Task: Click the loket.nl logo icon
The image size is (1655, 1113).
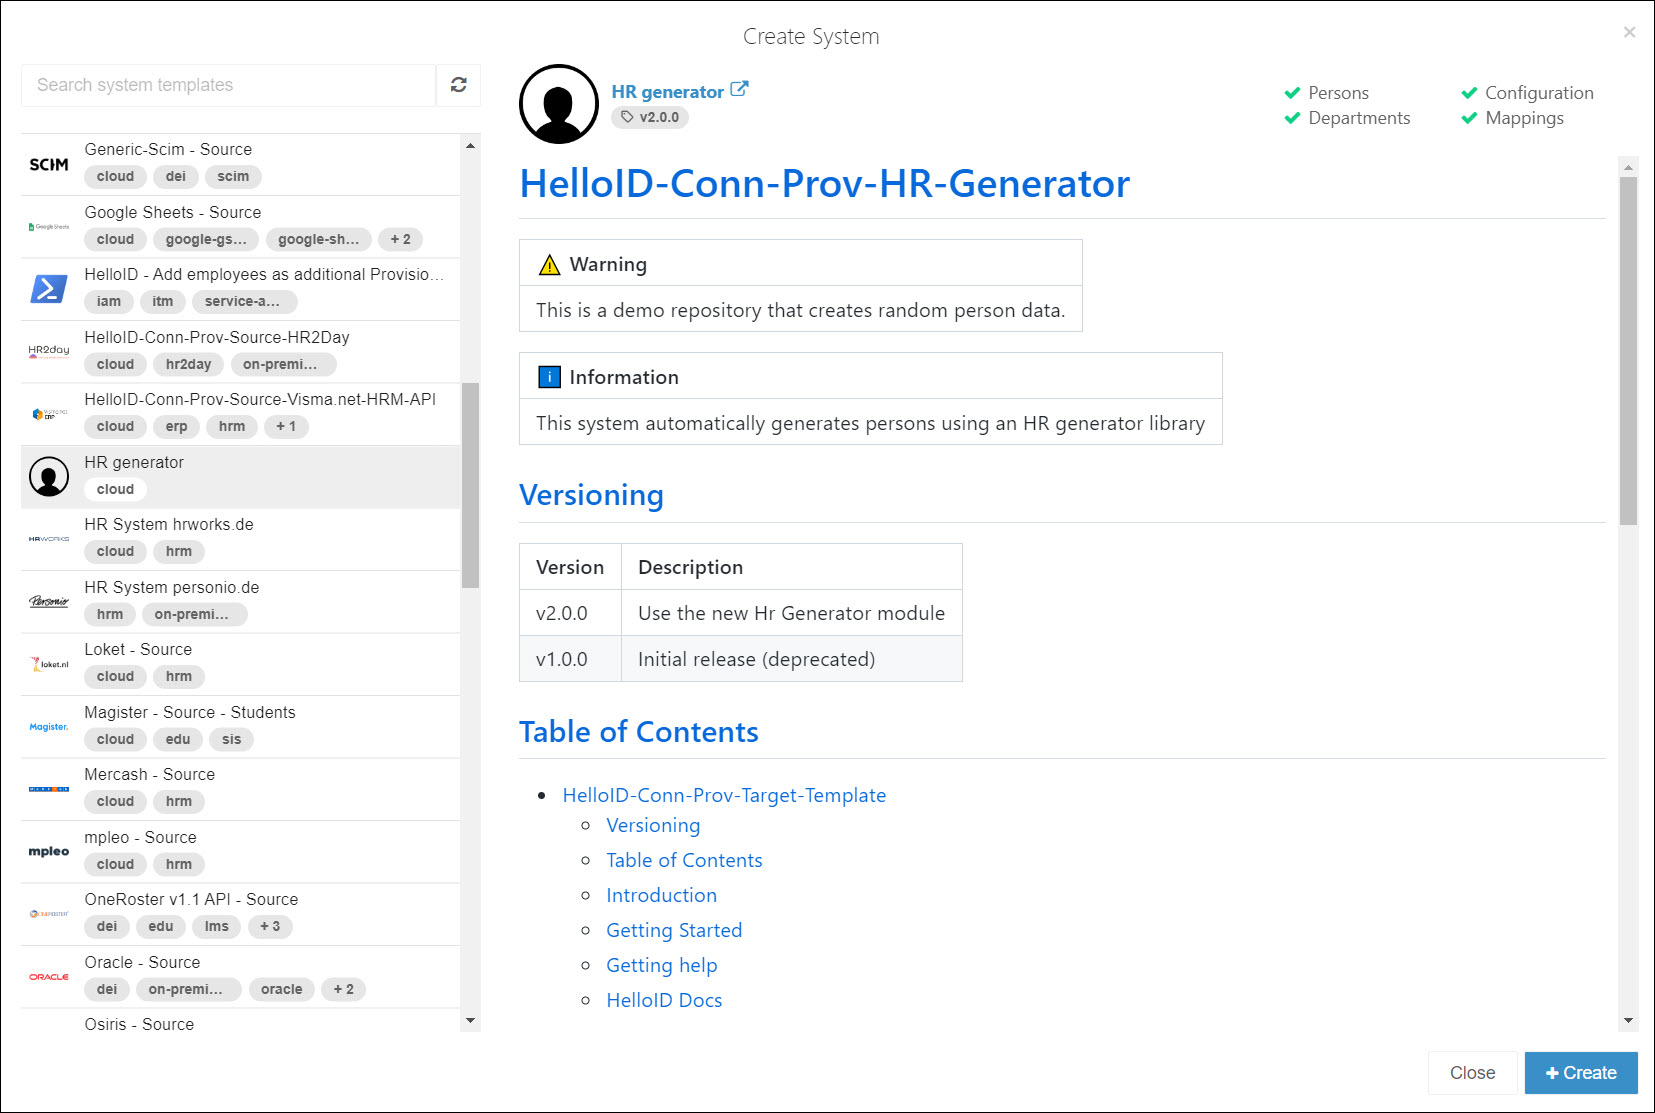Action: point(49,664)
